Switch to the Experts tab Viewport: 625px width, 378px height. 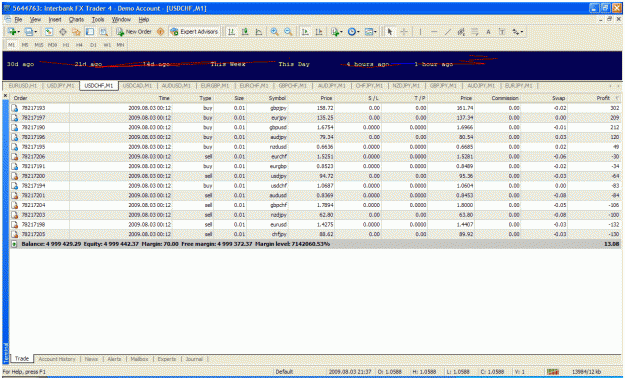pyautogui.click(x=167, y=359)
